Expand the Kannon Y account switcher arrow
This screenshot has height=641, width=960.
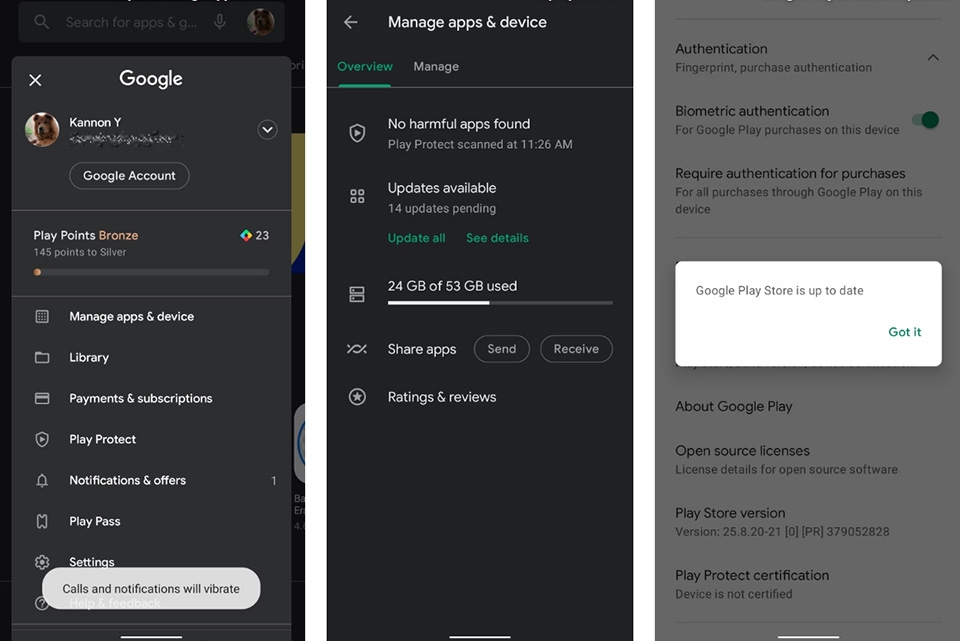(267, 130)
